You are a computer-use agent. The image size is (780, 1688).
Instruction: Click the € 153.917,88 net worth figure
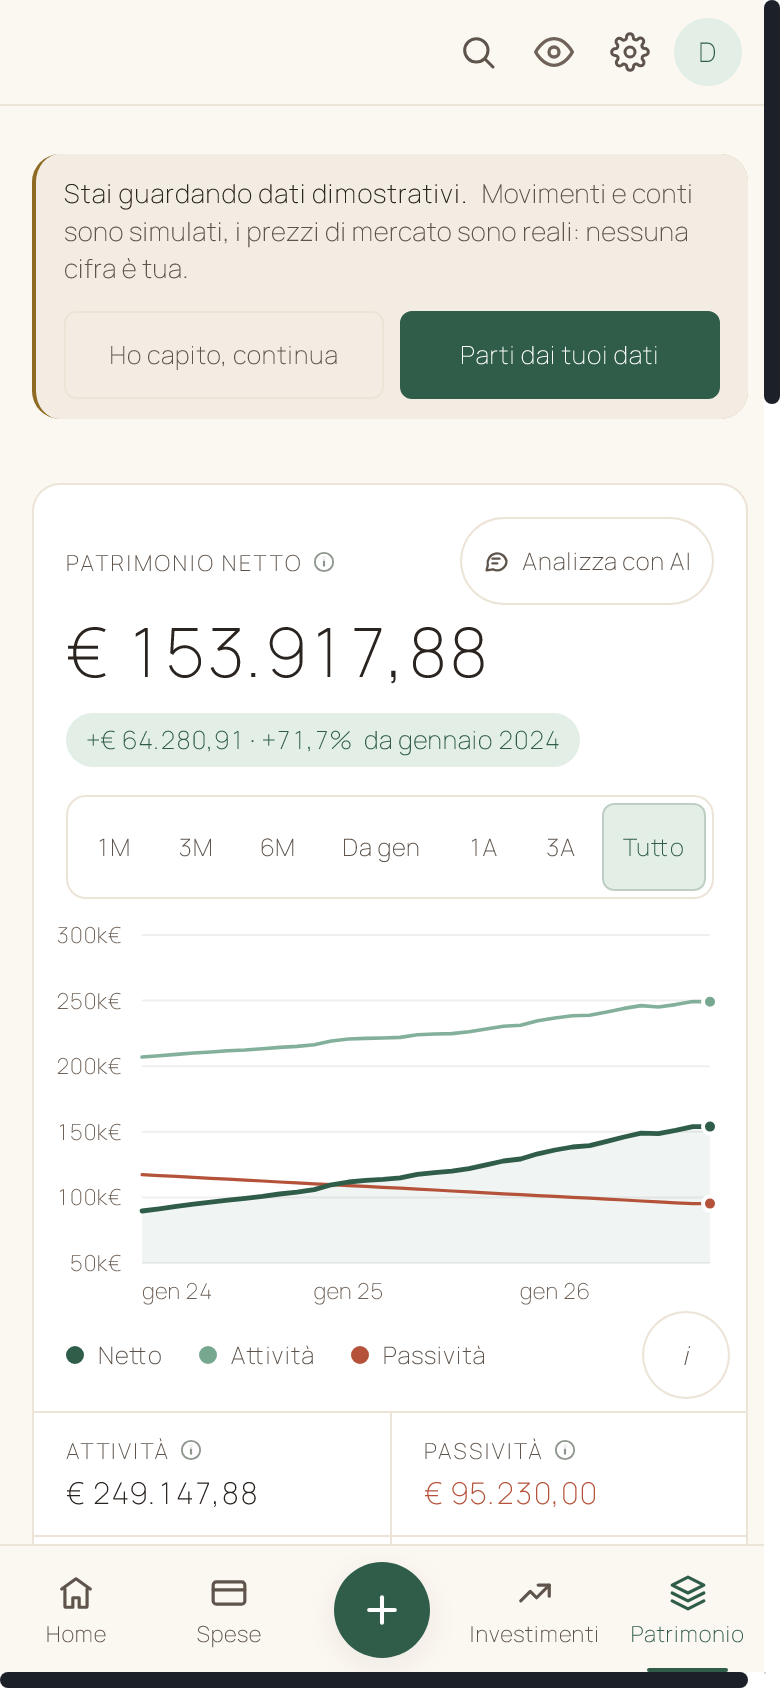click(277, 654)
